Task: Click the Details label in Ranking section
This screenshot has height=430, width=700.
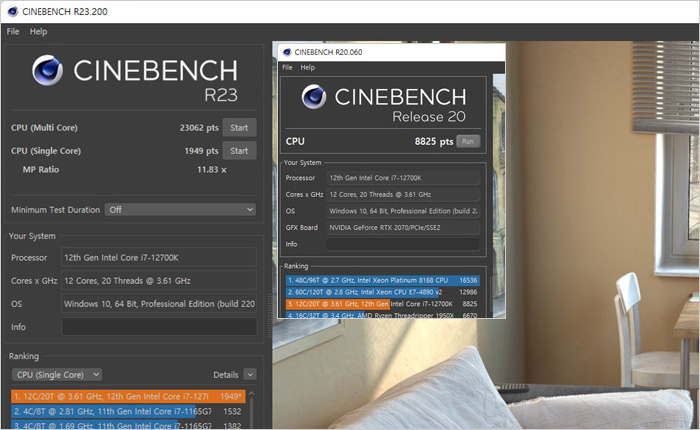Action: pyautogui.click(x=225, y=375)
